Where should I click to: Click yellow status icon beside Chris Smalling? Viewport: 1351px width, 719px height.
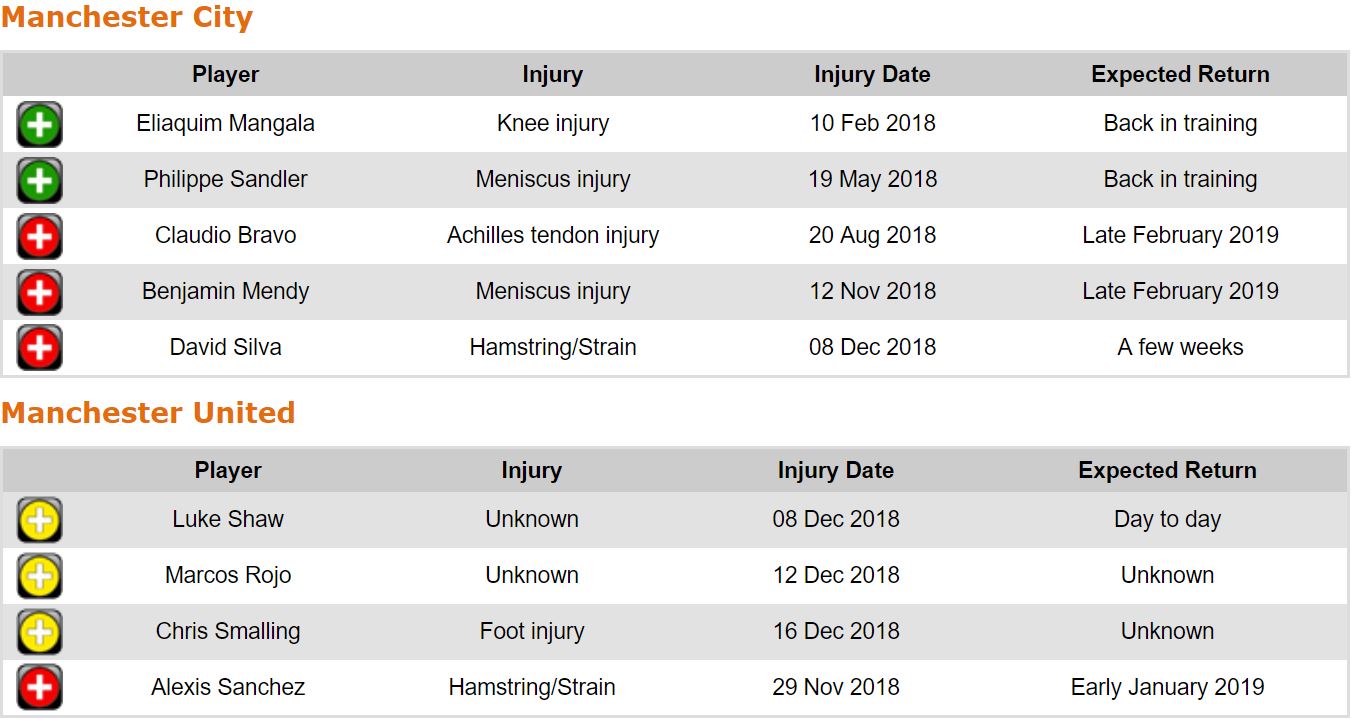click(x=39, y=632)
